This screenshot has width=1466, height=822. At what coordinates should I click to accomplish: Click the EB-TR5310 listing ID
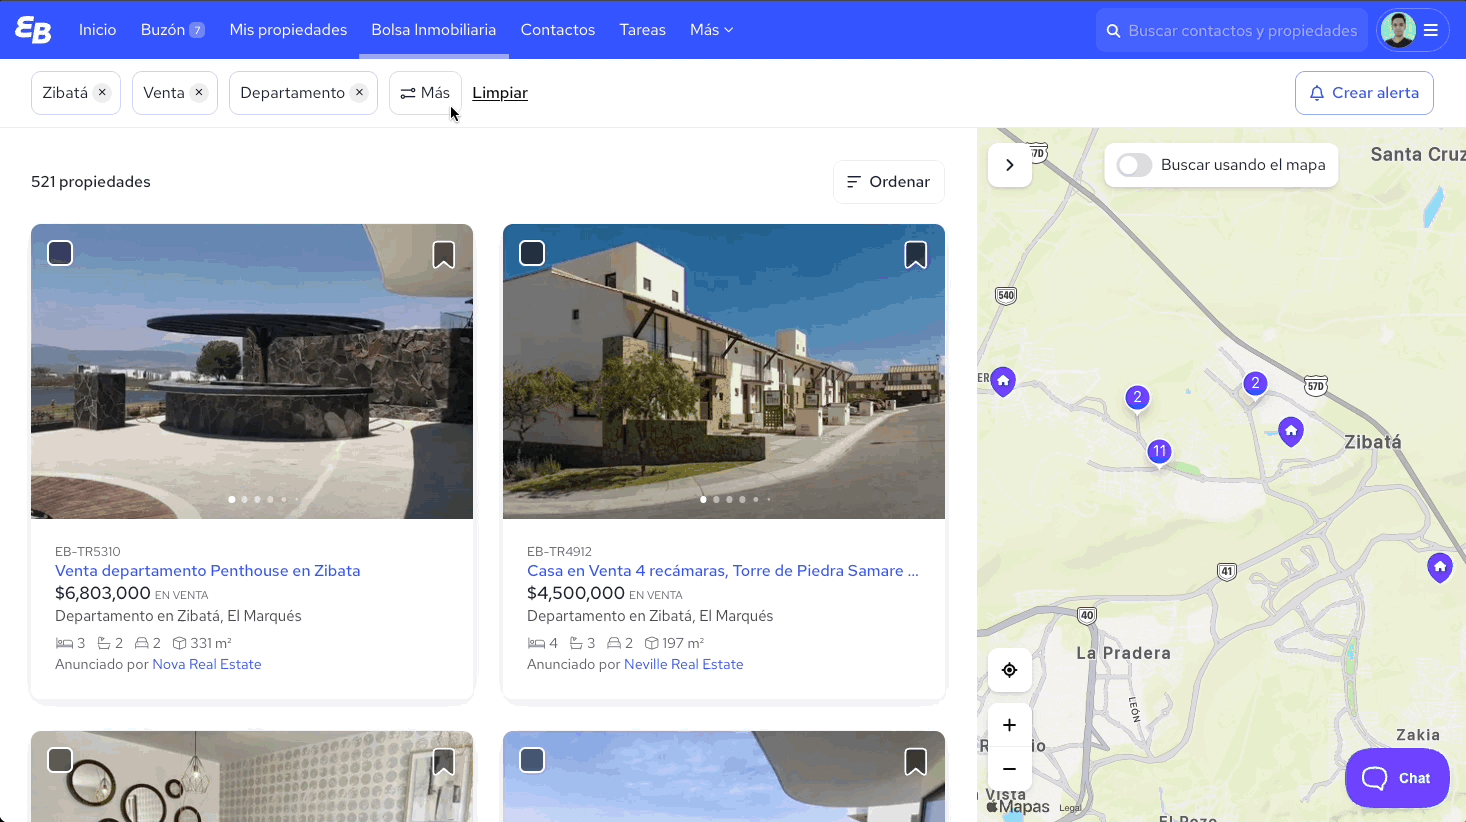click(x=88, y=551)
